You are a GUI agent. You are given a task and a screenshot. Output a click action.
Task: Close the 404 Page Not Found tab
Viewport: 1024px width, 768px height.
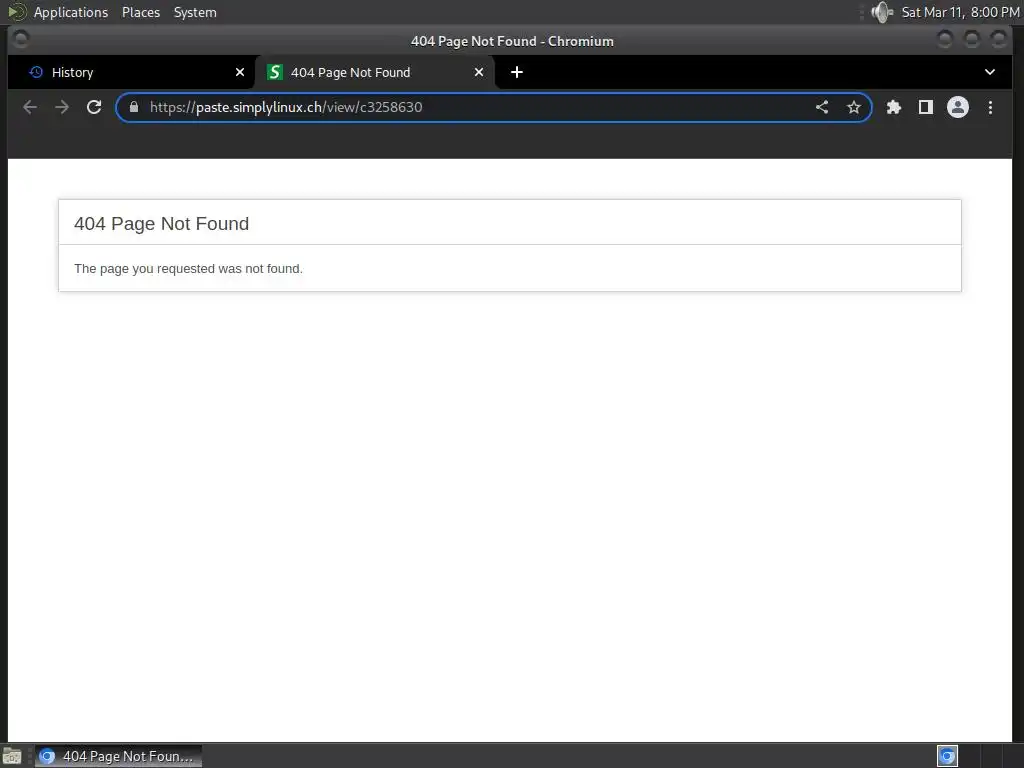click(x=479, y=72)
